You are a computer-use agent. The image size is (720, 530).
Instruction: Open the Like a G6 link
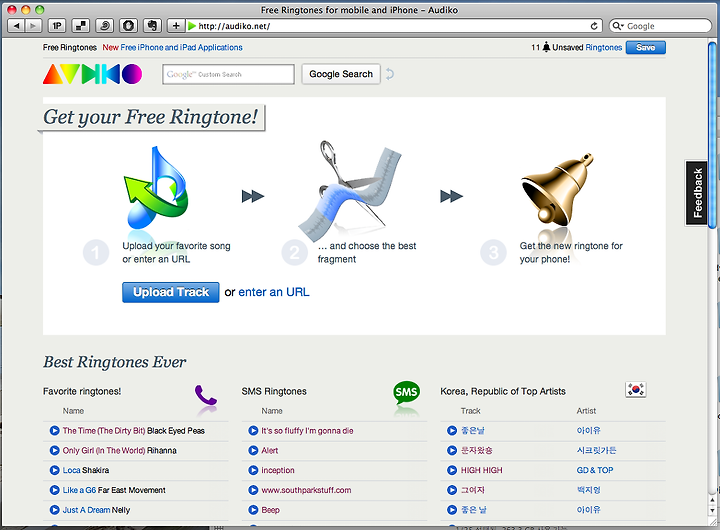tap(79, 490)
